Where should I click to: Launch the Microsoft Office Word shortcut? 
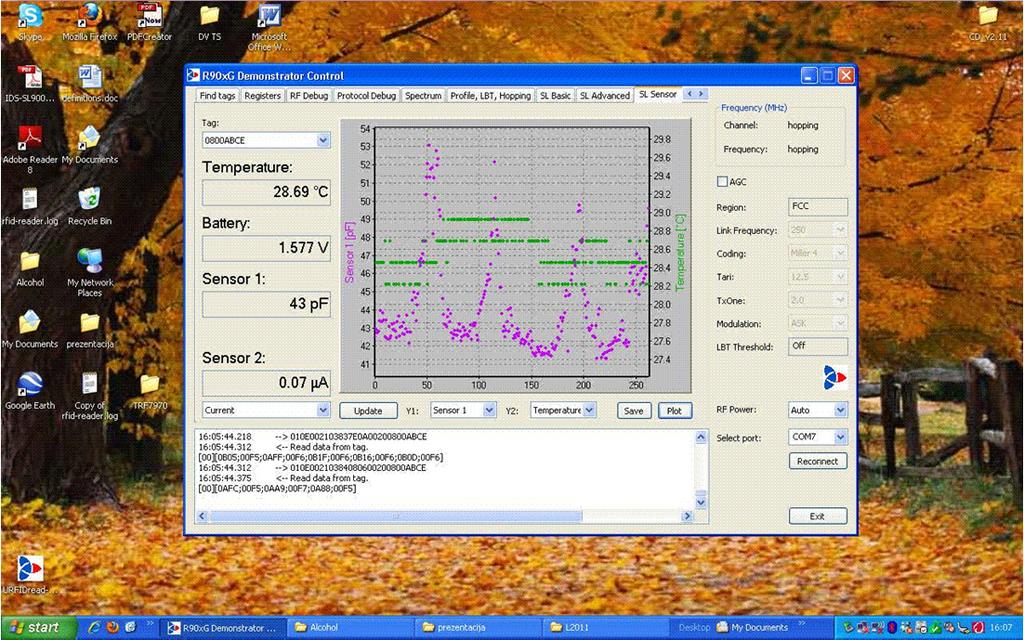coord(269,27)
